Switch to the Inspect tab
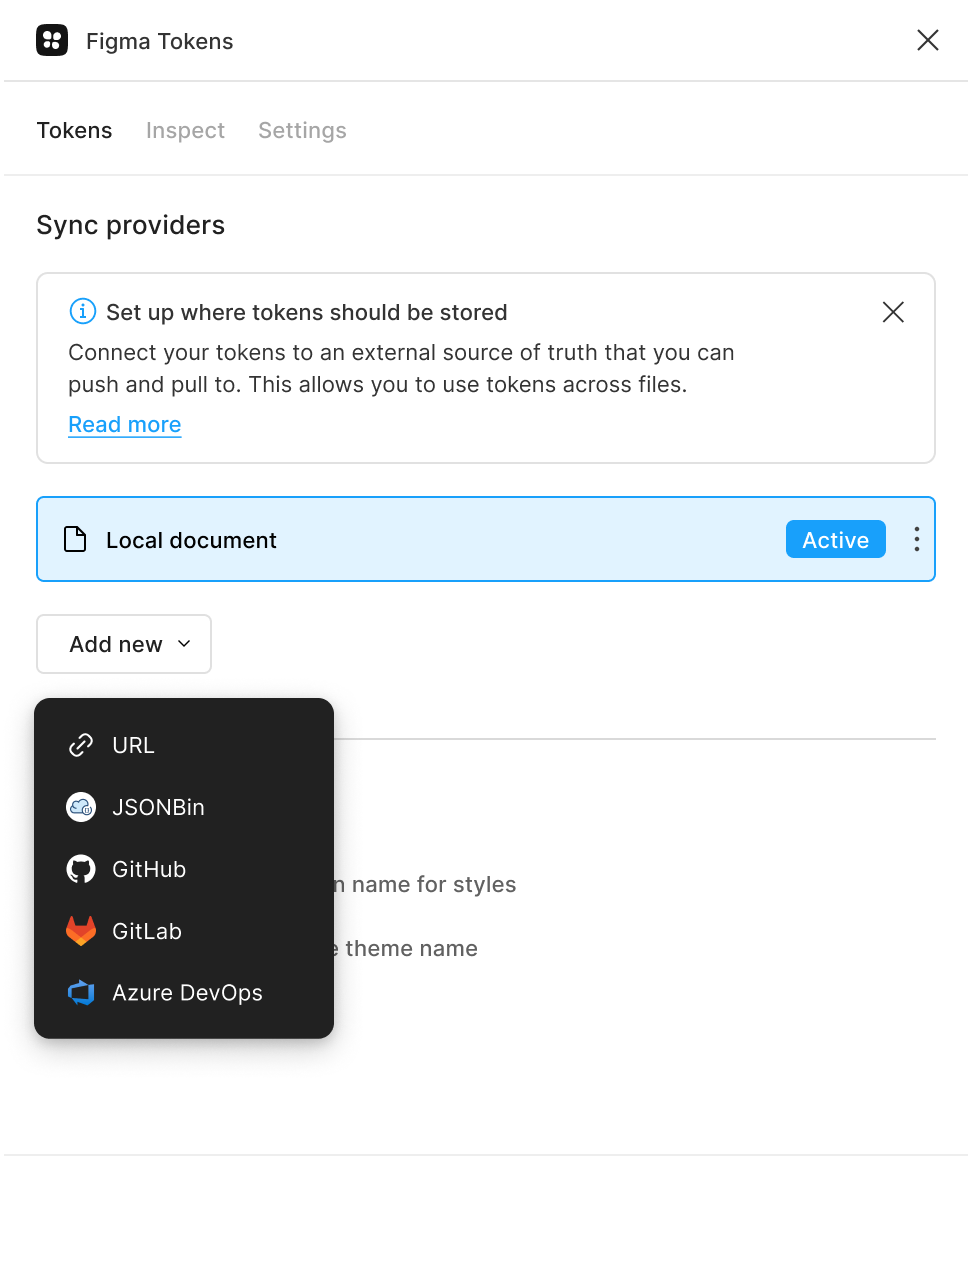This screenshot has width=968, height=1280. pos(185,130)
